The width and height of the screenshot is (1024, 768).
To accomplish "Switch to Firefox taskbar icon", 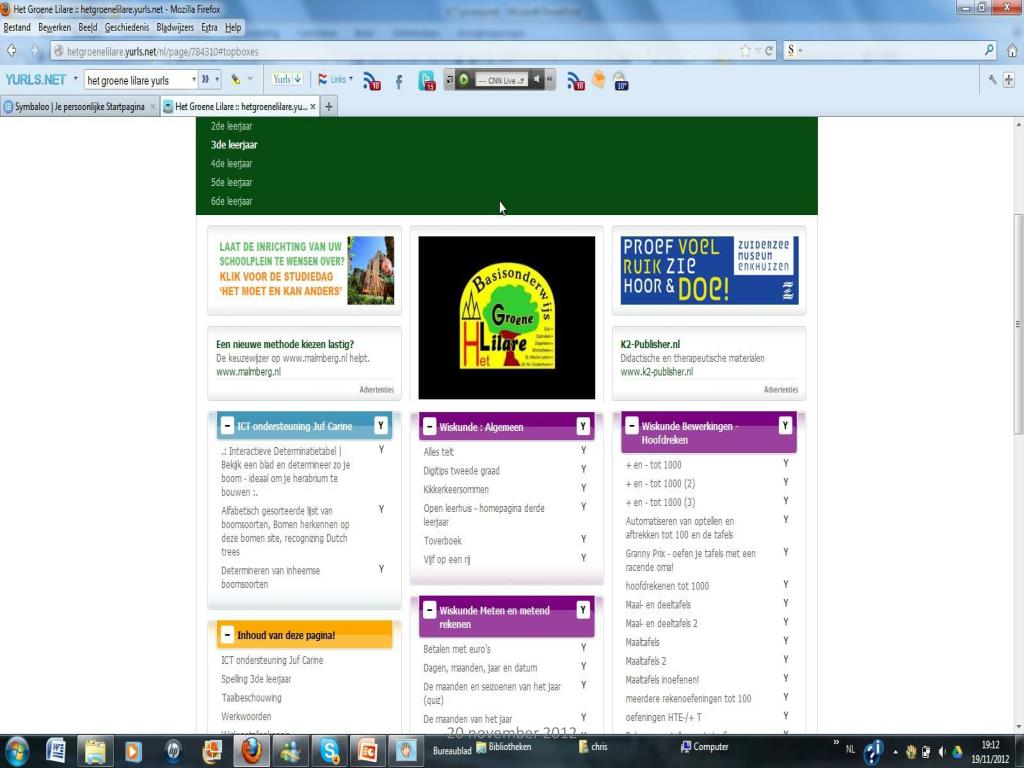I will (251, 751).
